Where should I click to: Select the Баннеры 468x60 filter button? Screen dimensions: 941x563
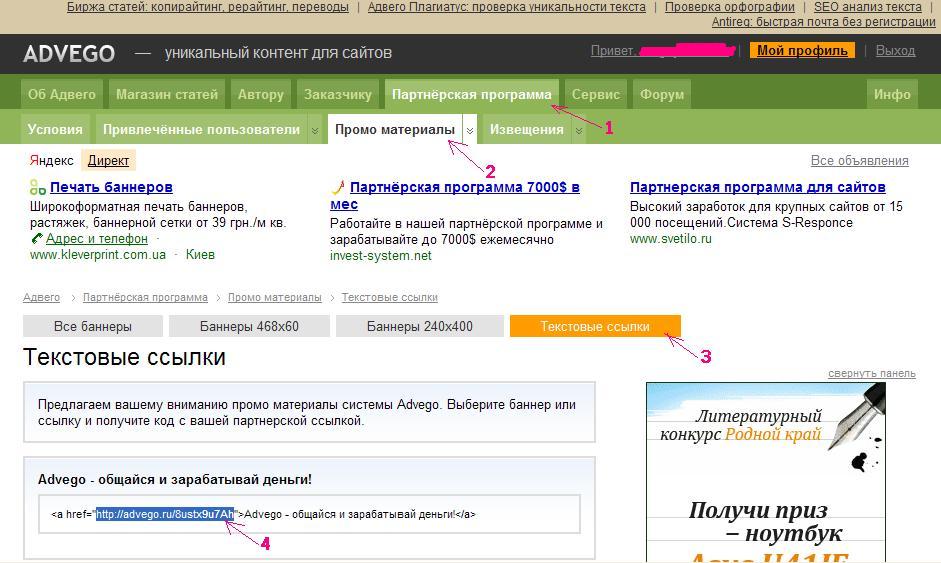point(249,327)
